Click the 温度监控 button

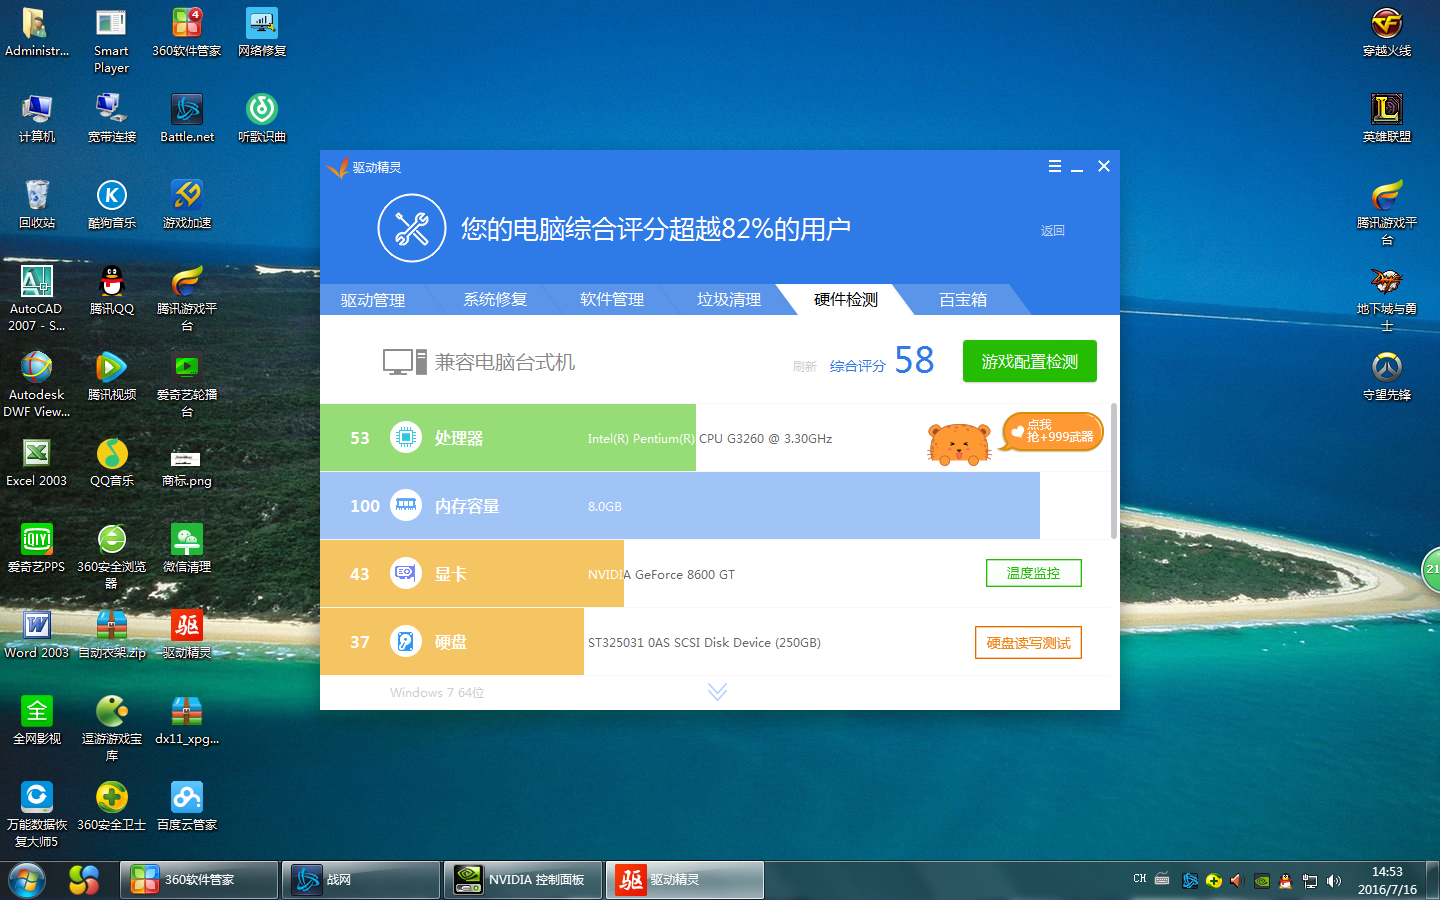click(1034, 573)
